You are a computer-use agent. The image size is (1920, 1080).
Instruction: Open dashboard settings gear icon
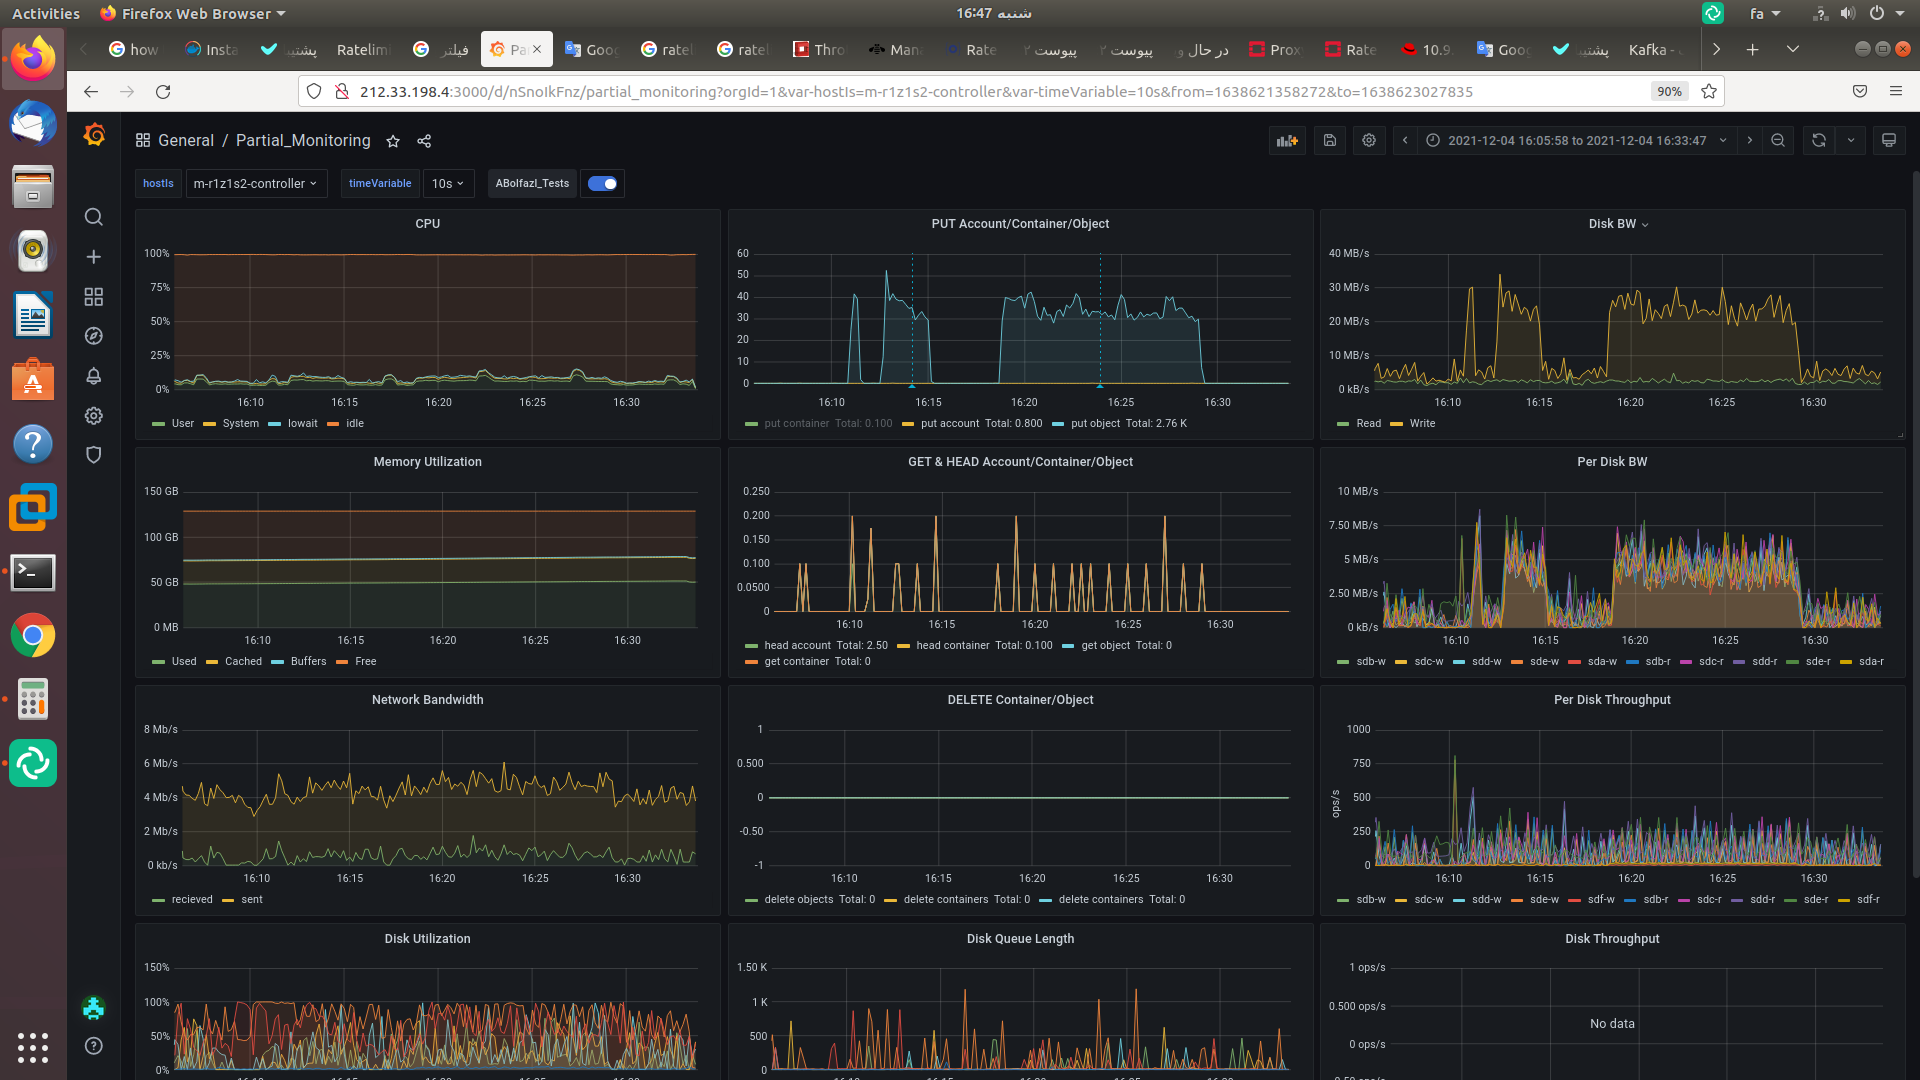(x=1369, y=141)
